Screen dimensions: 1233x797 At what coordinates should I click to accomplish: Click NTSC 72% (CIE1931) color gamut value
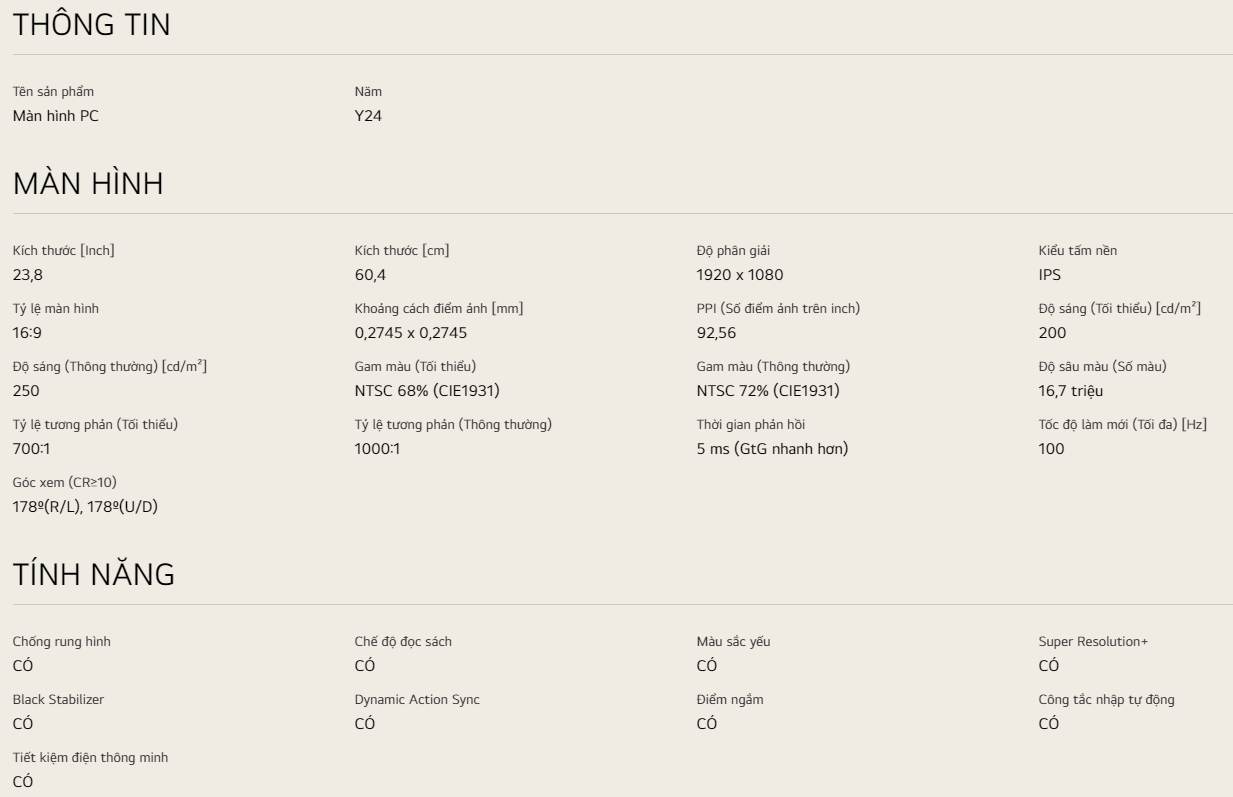click(x=768, y=391)
